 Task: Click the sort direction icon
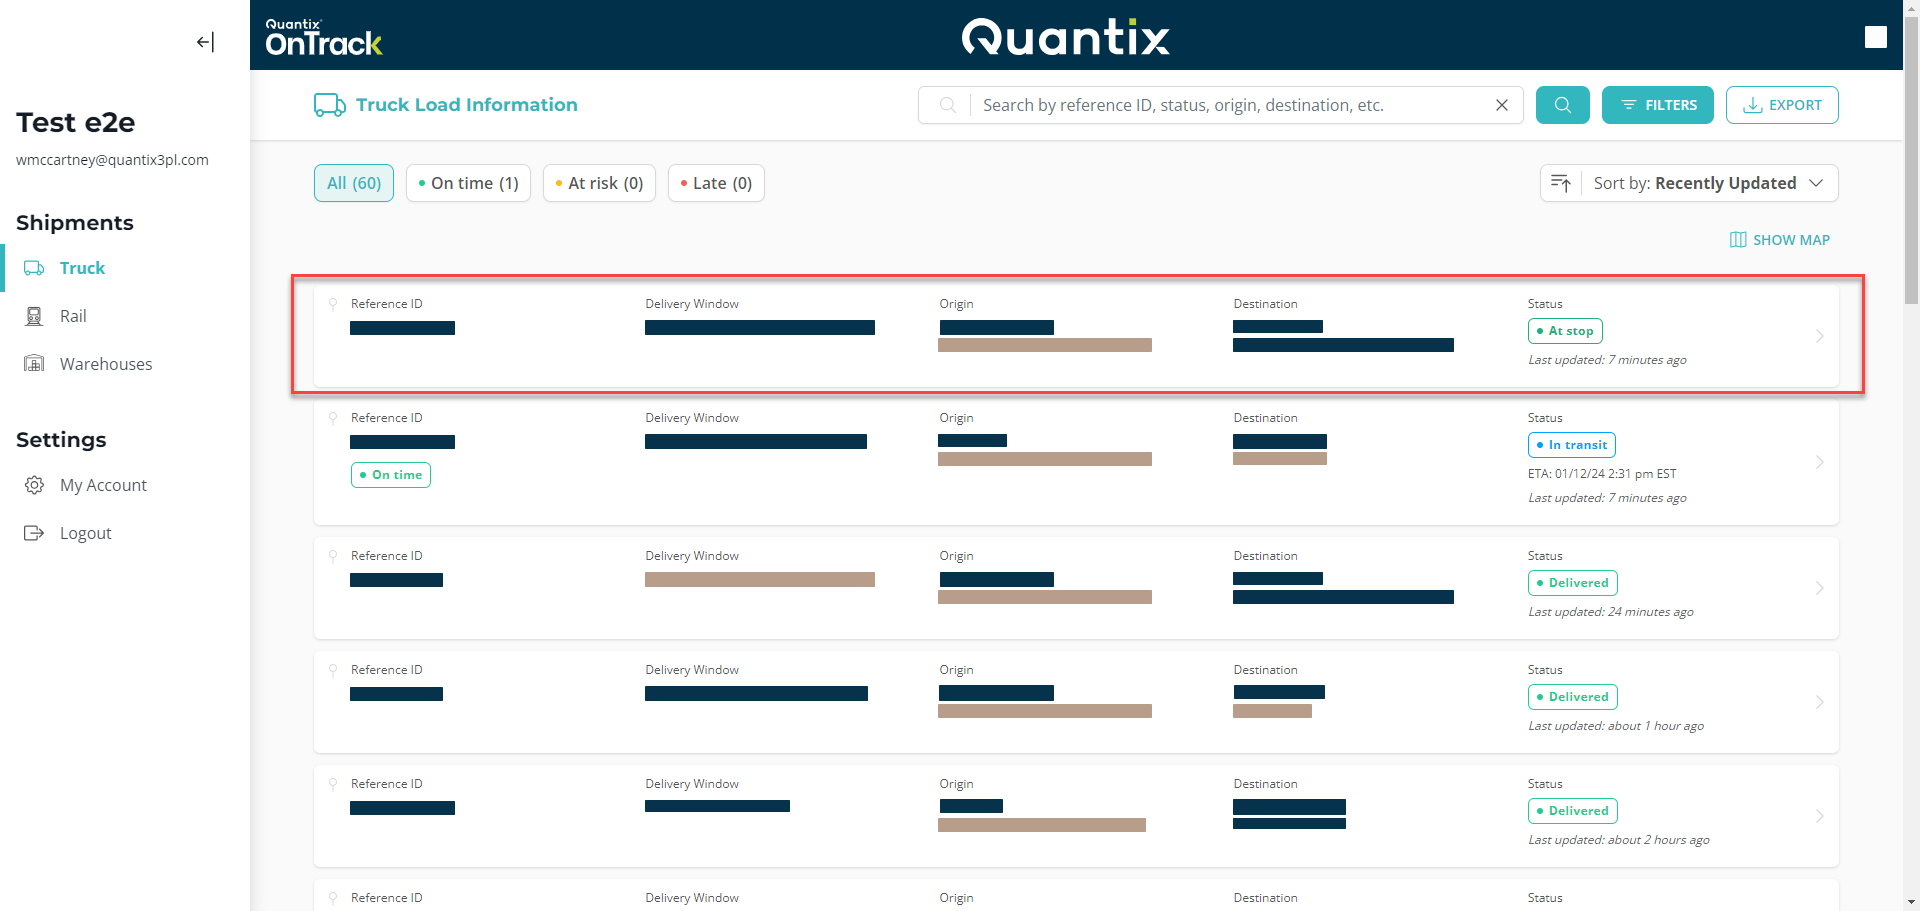tap(1560, 183)
